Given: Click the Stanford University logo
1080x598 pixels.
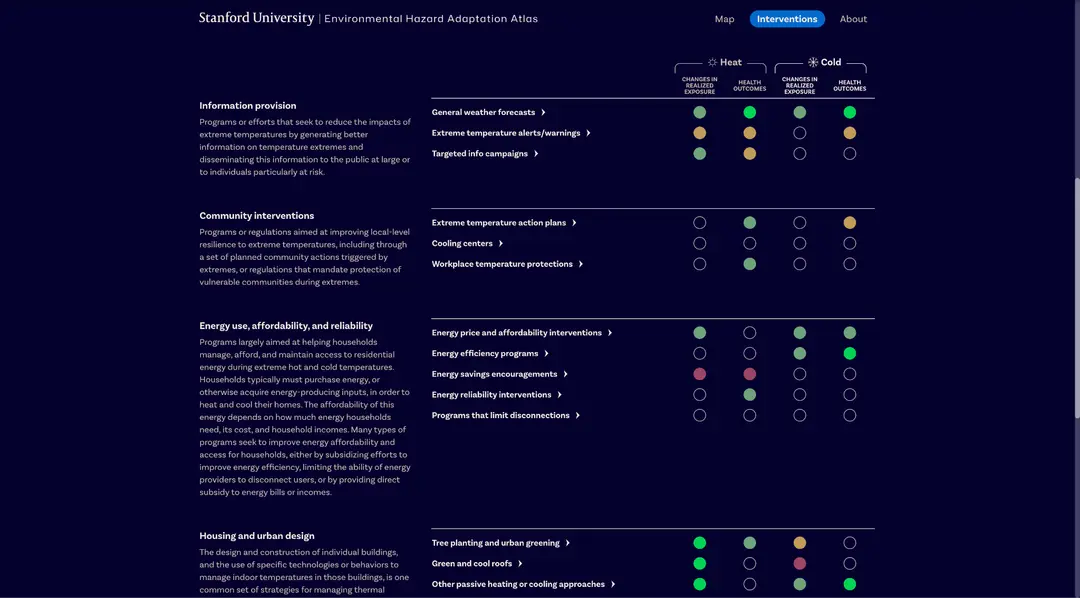Looking at the screenshot, I should click(x=256, y=18).
